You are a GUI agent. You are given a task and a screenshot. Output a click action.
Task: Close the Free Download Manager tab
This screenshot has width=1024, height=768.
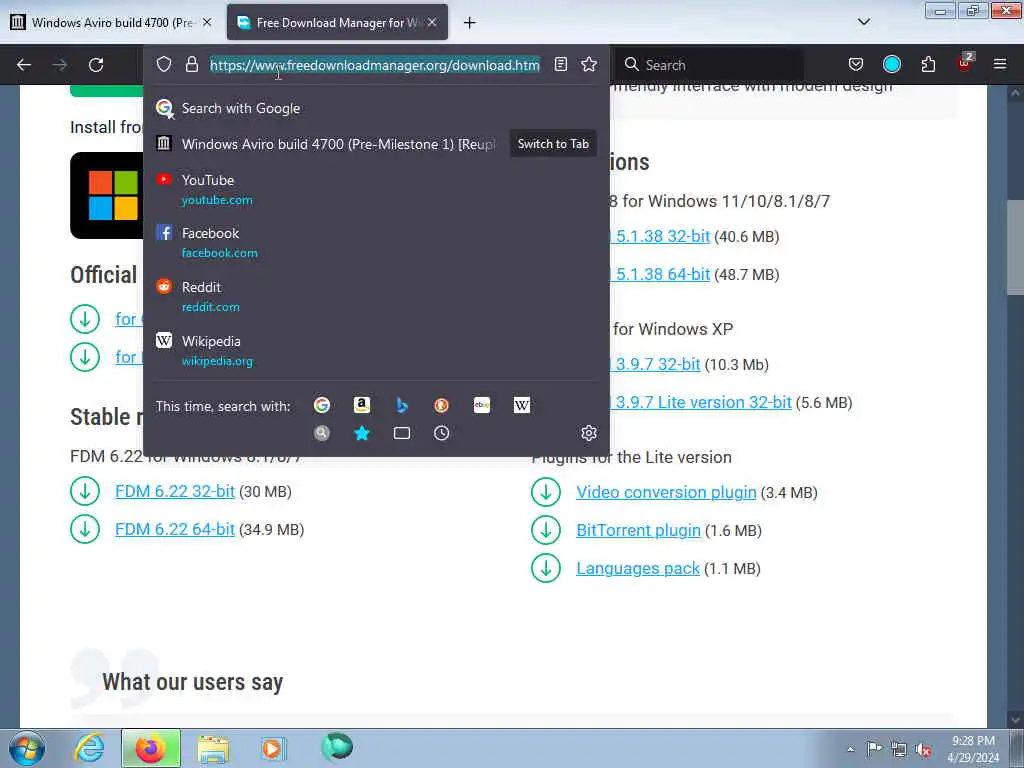(x=432, y=22)
